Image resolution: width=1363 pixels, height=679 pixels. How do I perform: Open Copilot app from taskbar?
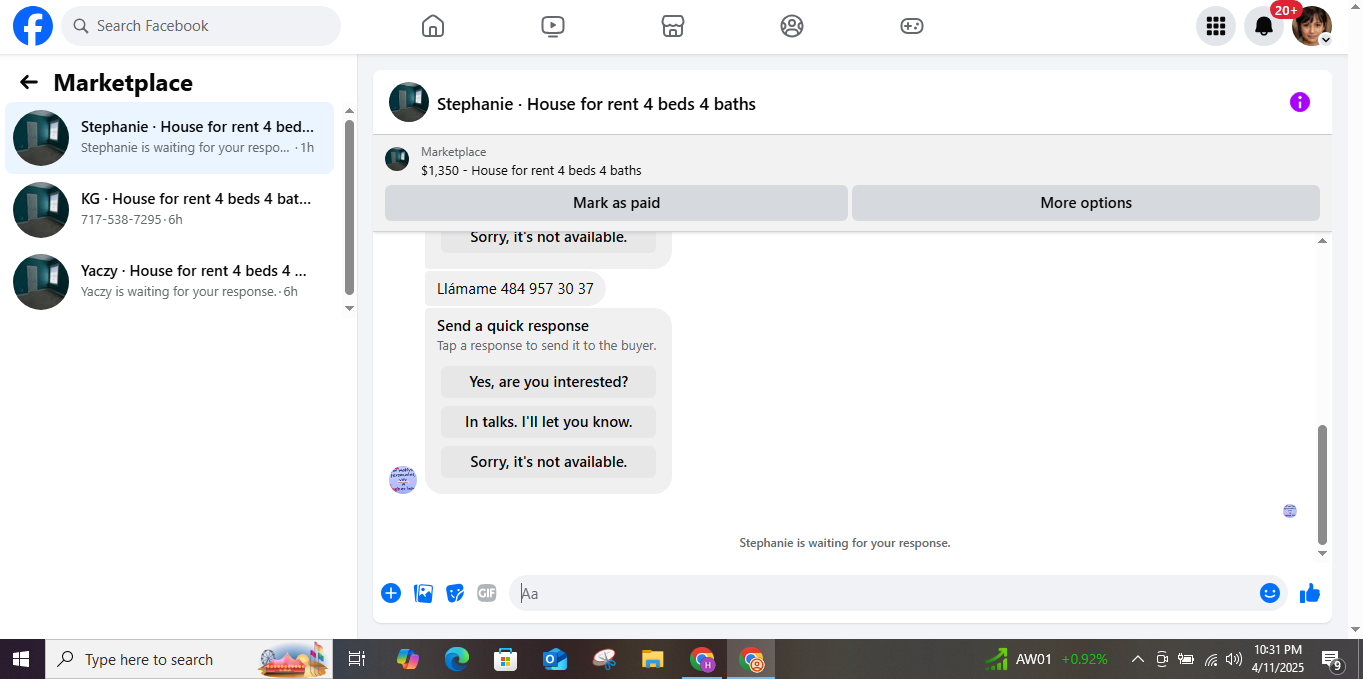tap(408, 659)
